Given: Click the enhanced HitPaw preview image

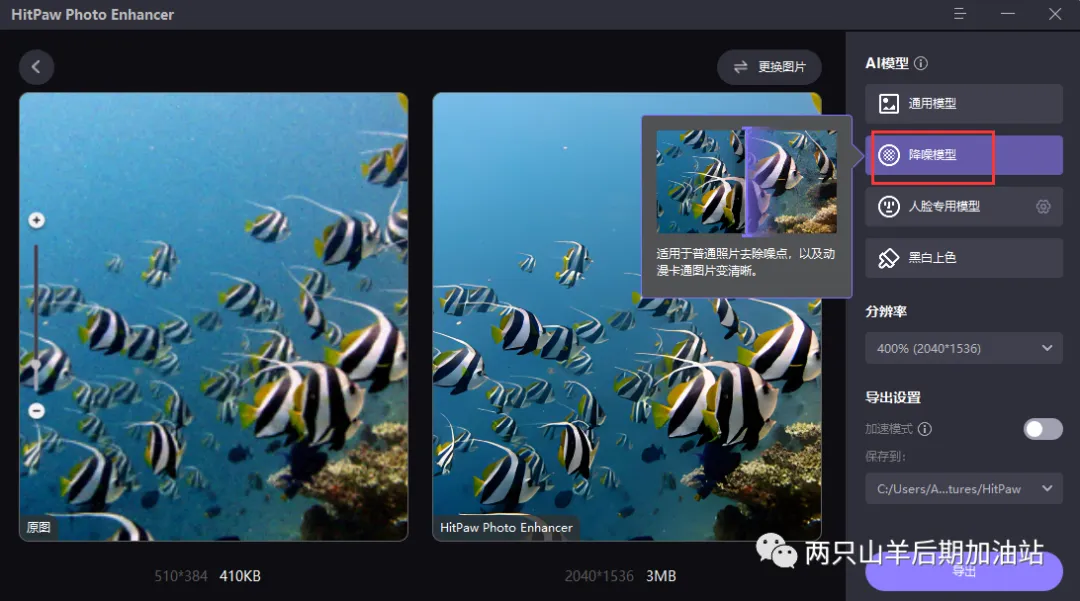Looking at the screenshot, I should point(627,317).
